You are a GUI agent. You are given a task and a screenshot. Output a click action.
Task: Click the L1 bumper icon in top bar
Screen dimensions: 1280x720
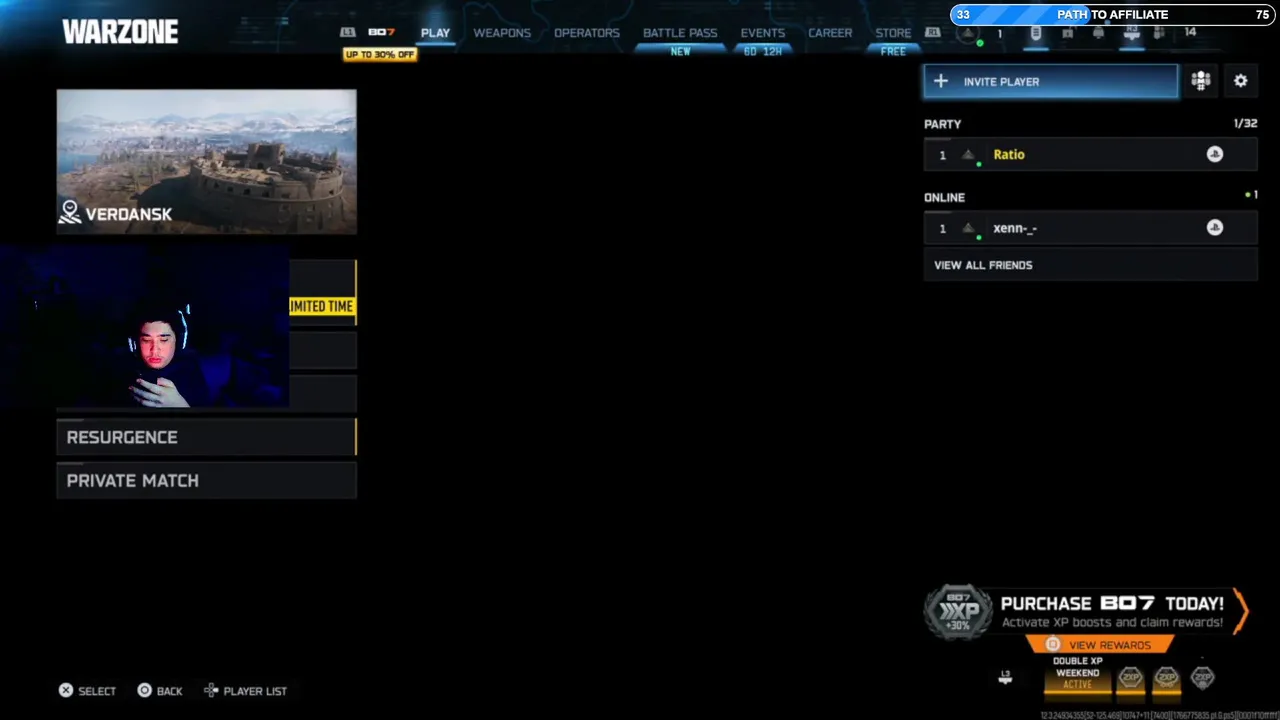pos(348,32)
